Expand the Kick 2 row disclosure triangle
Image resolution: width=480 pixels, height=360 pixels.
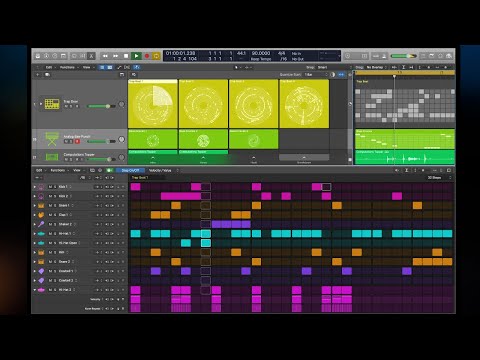tap(35, 196)
